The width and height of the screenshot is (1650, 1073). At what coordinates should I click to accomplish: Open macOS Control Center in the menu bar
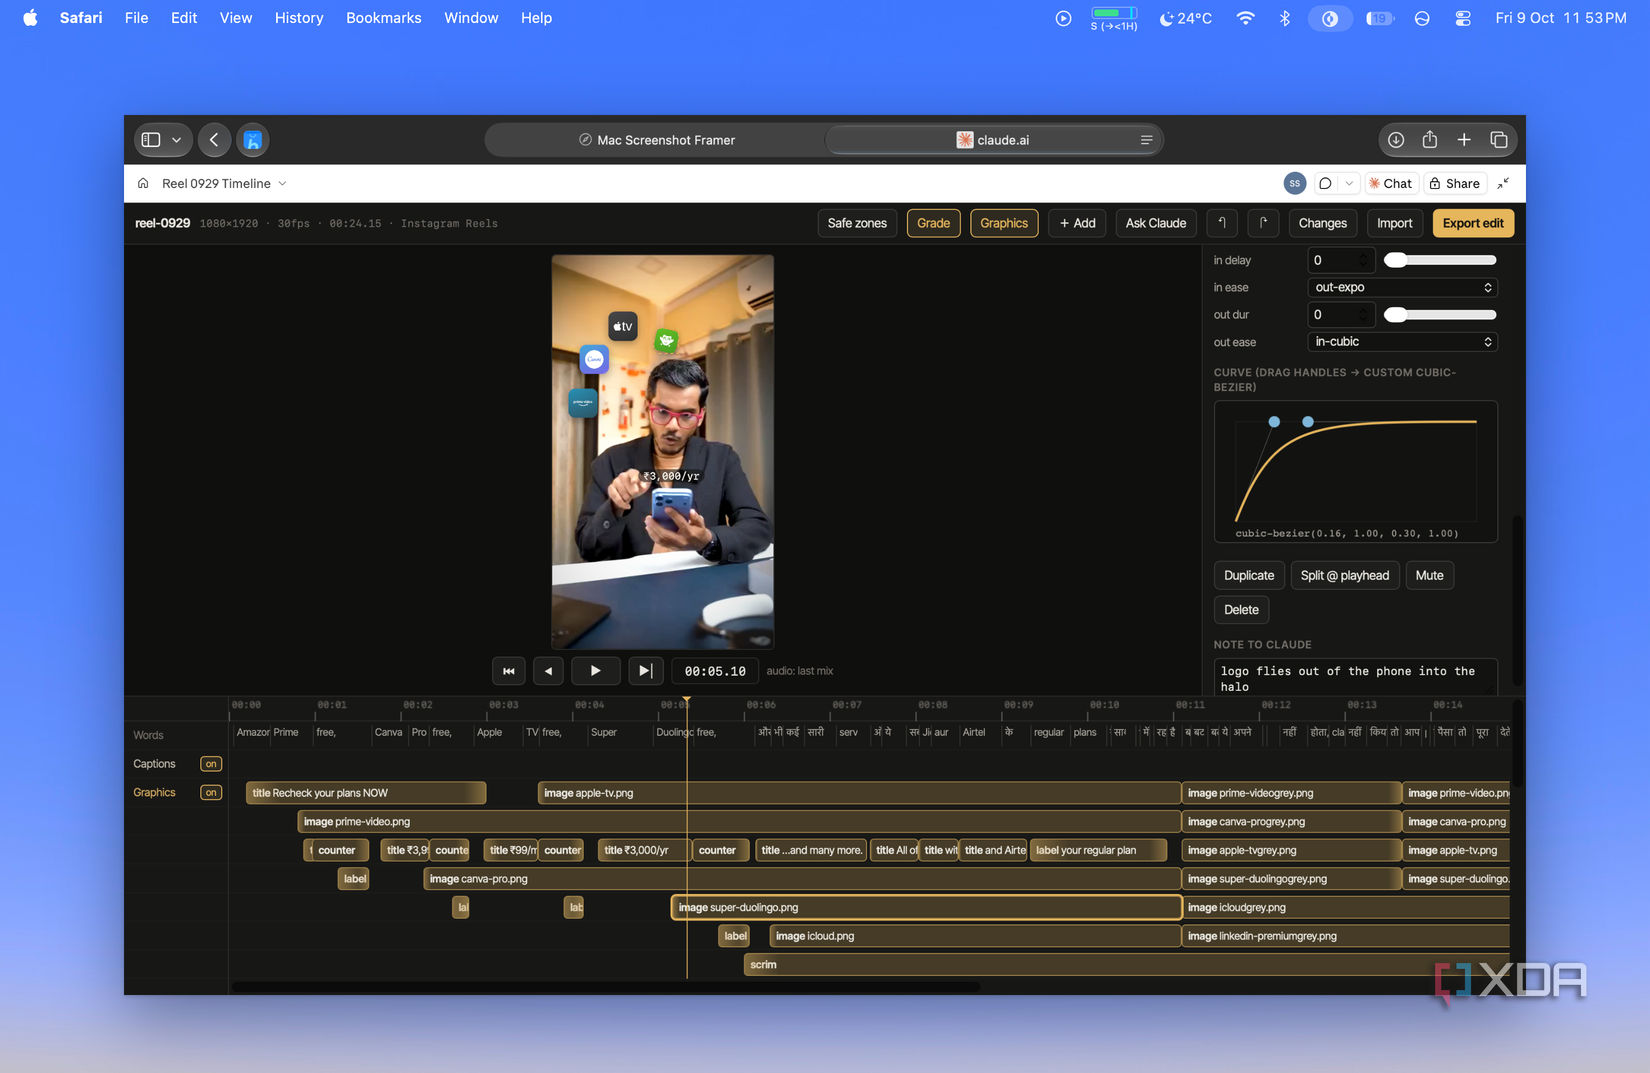(1463, 18)
